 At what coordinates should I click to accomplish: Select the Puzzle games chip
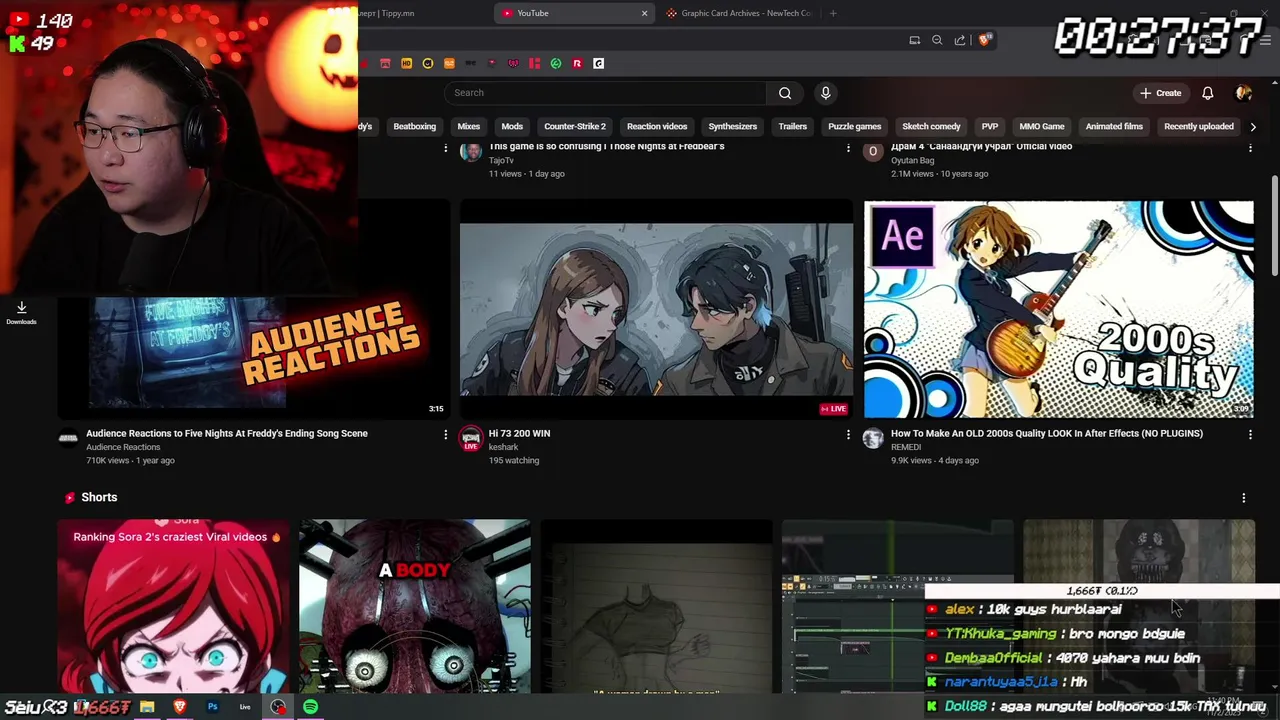tap(854, 126)
